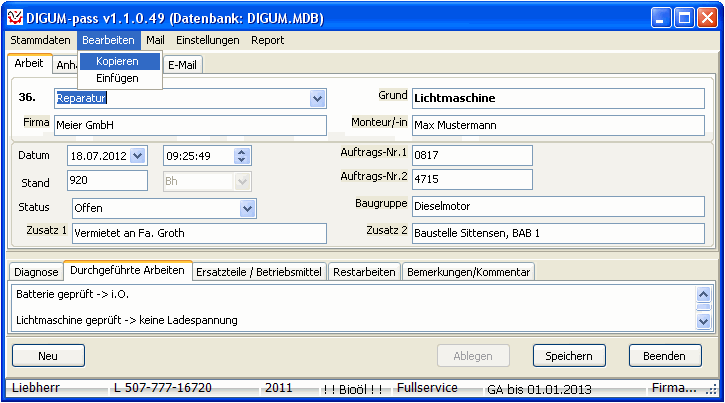725x403 pixels.
Task: Open the Bemerkungen/Kommentar tab
Action: [x=469, y=271]
